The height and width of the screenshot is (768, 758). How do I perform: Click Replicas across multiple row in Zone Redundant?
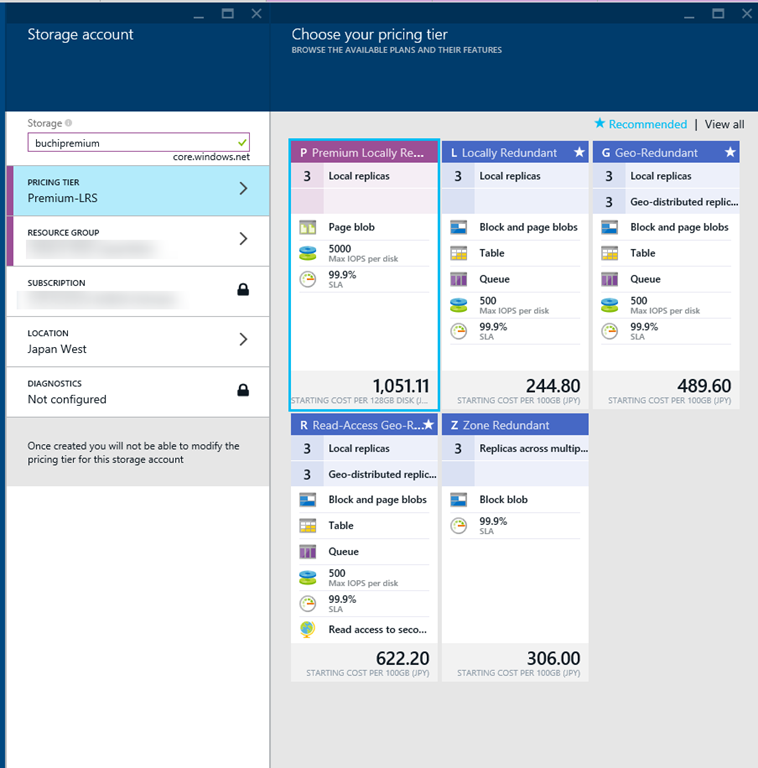tap(515, 448)
